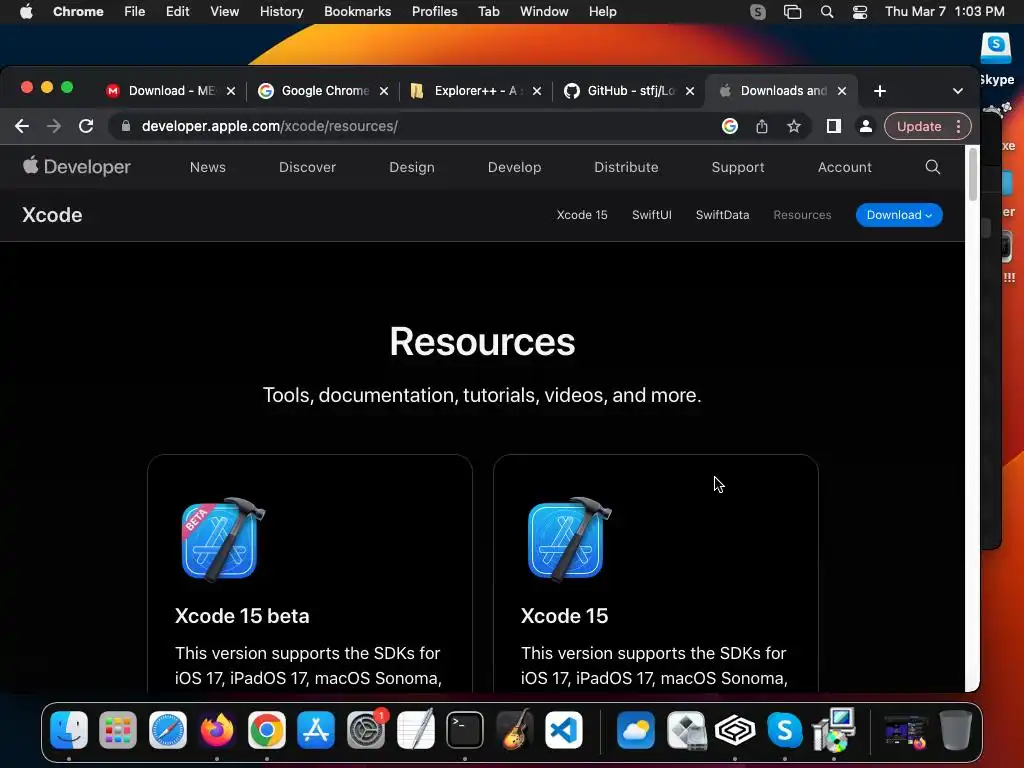The image size is (1024, 768).
Task: Click the Xcode 15 release card heading
Action: click(564, 616)
